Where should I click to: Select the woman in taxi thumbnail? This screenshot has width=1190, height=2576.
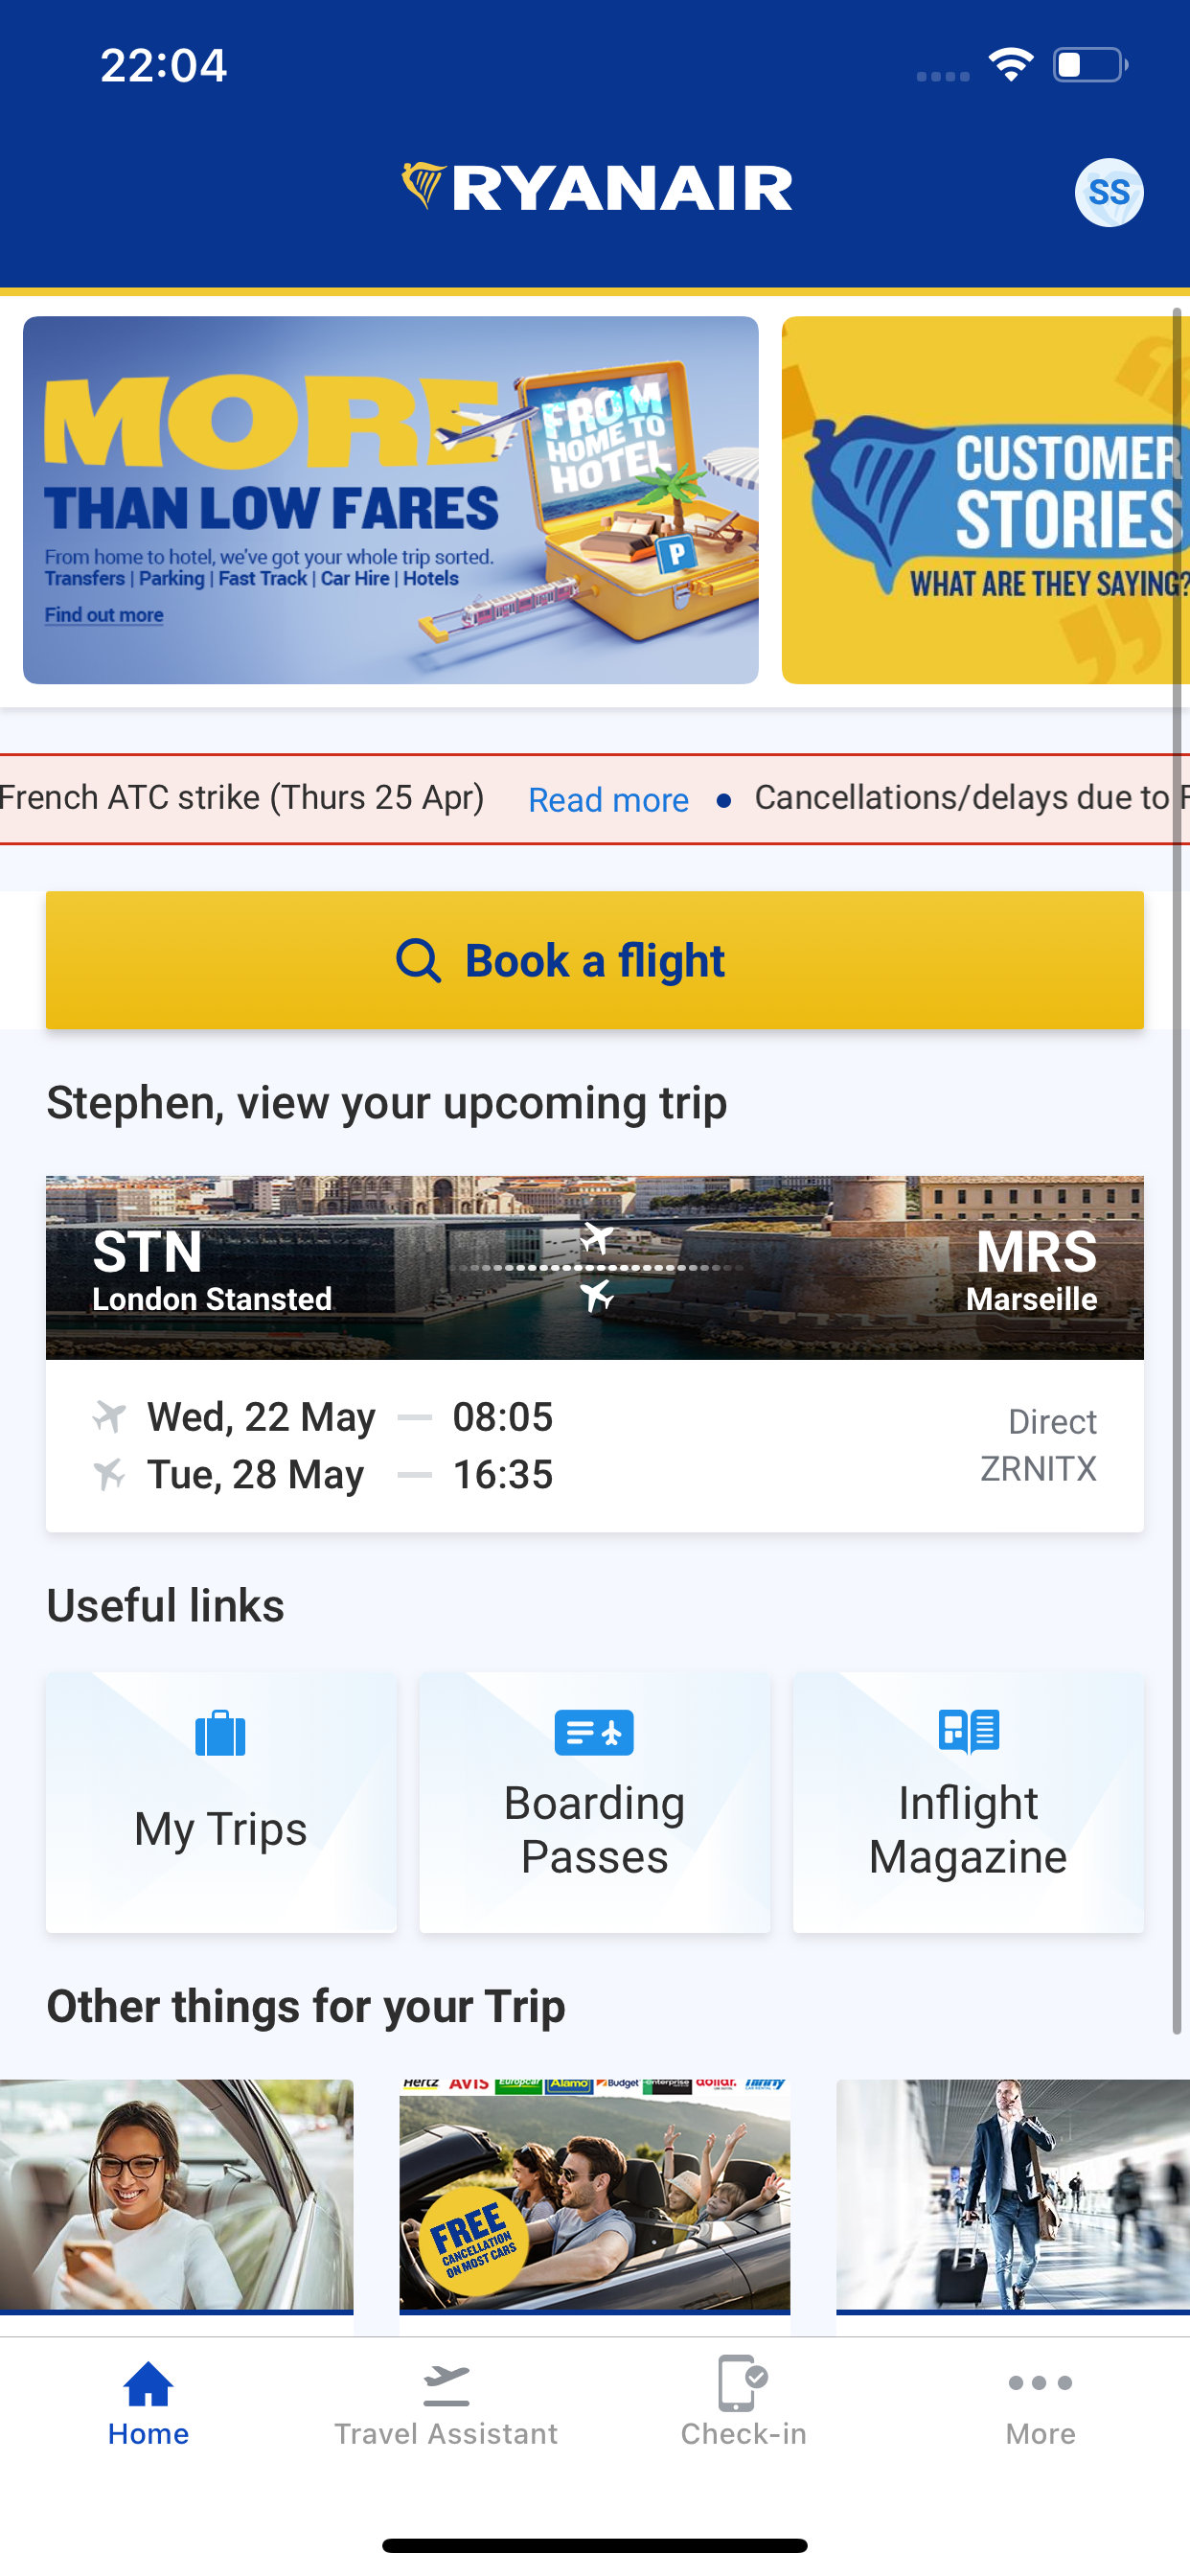(176, 2197)
